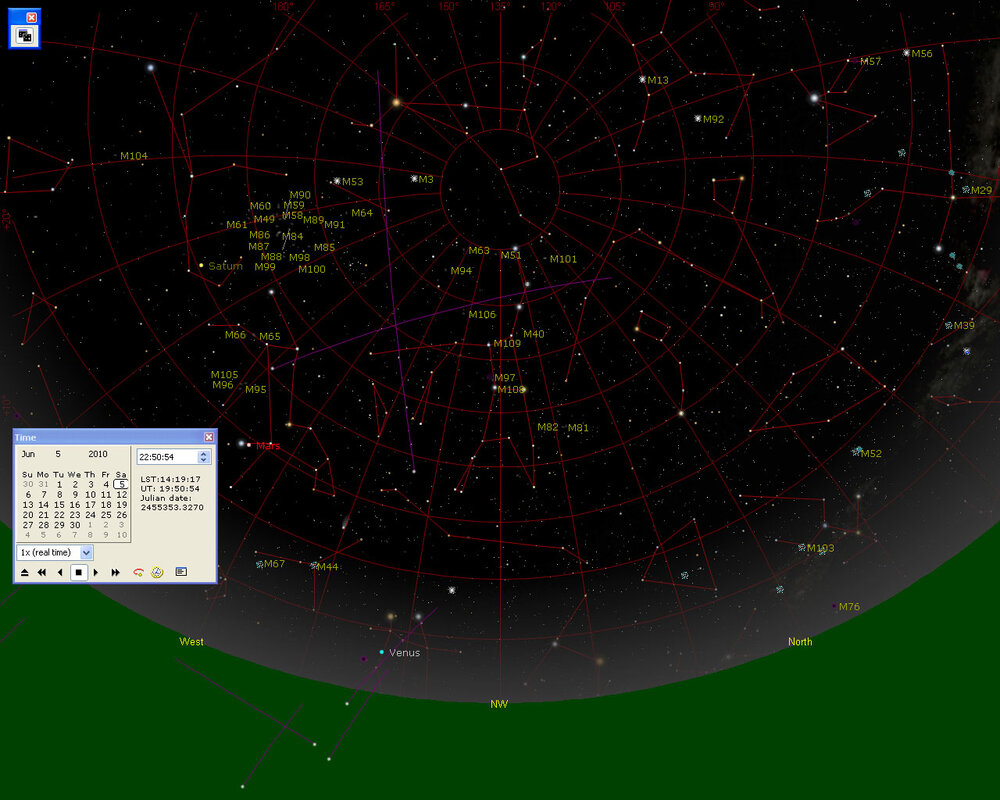Click the eject-style reset time icon
Viewport: 1000px width, 800px height.
tap(24, 572)
